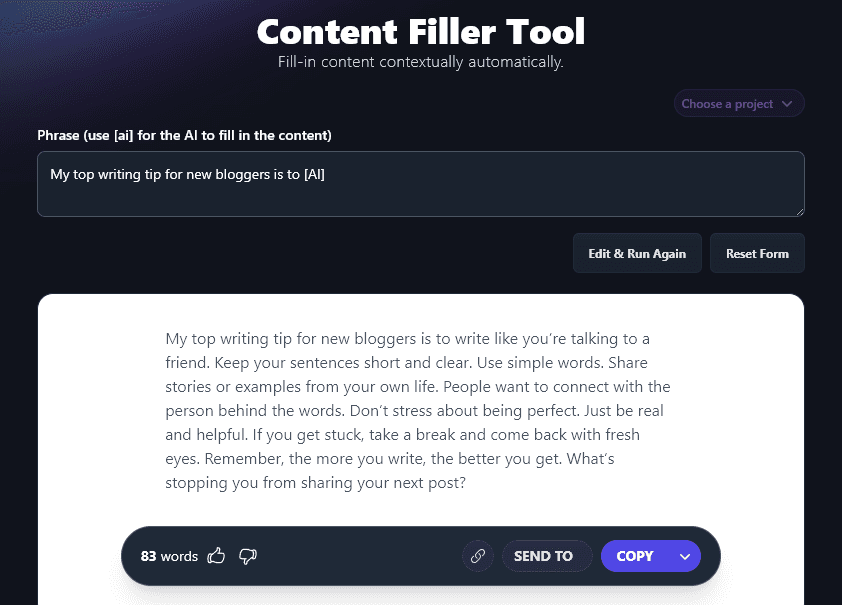Click the Content Filler Tool heading
The height and width of the screenshot is (605, 842).
(x=421, y=32)
